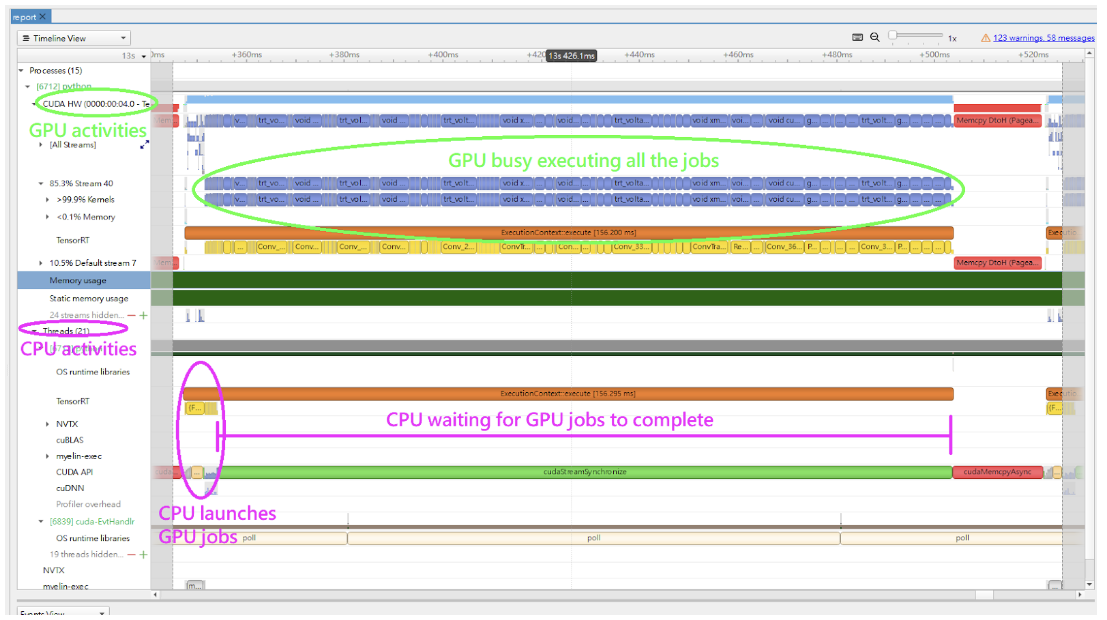Select the Memory usage row
This screenshot has width=1107, height=620.
(78, 281)
